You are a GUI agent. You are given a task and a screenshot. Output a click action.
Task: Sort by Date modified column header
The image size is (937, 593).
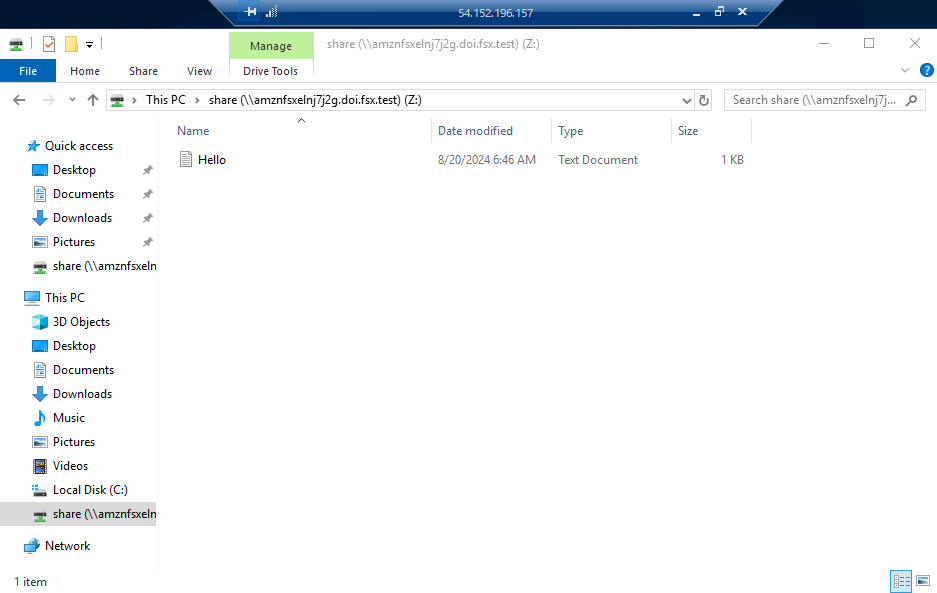(475, 131)
